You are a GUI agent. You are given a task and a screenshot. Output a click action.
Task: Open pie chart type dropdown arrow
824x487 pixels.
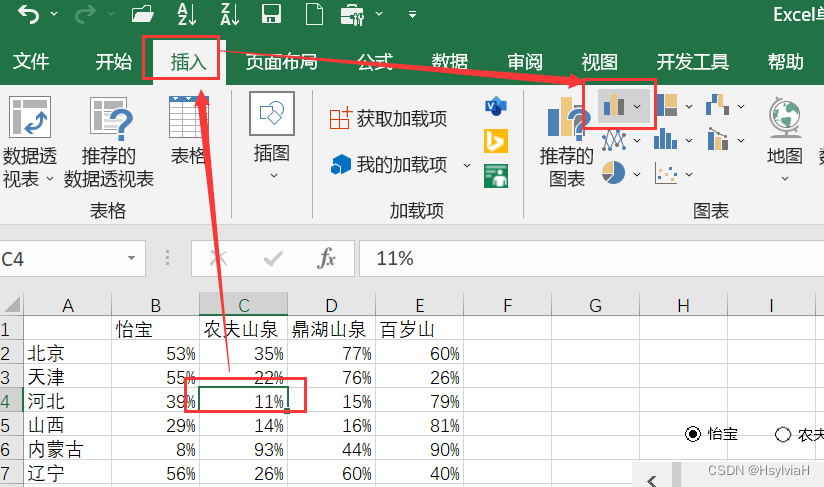[637, 174]
